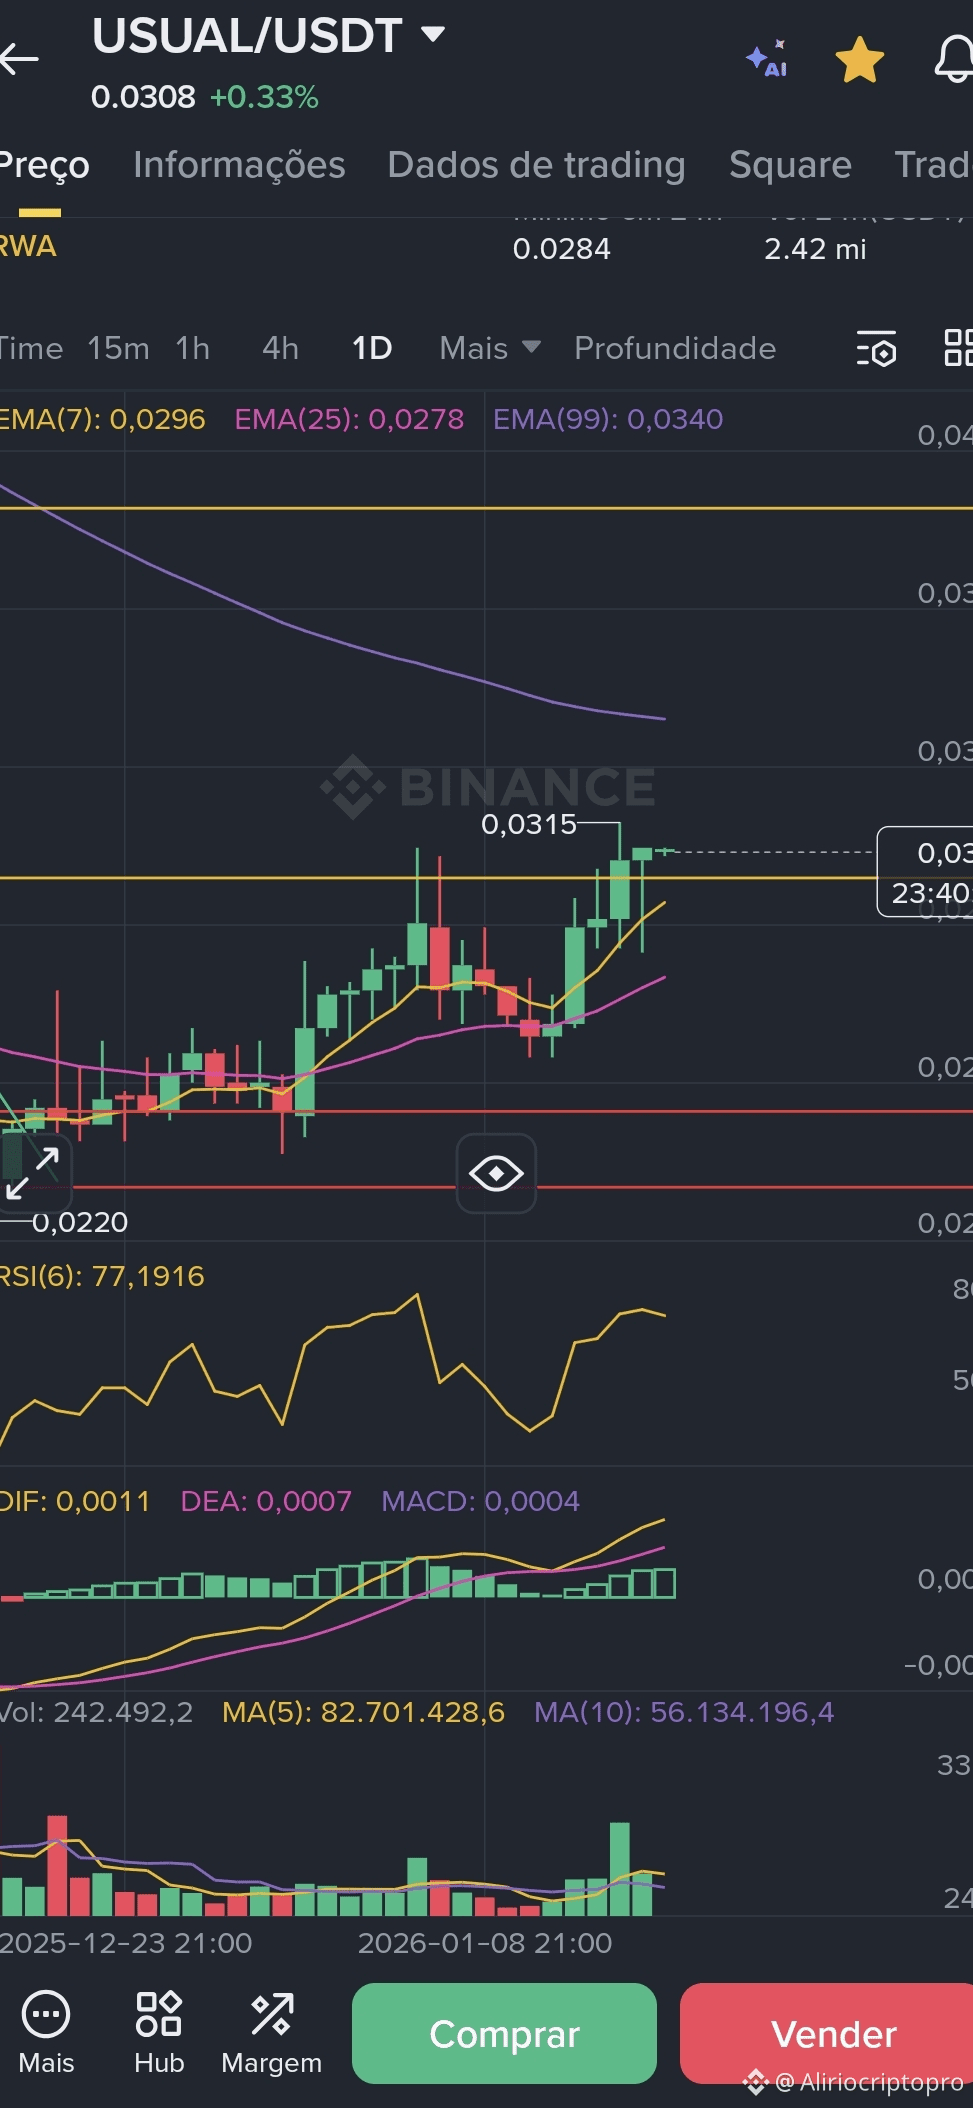Switch to the Informações tab
The width and height of the screenshot is (973, 2108).
(x=239, y=165)
